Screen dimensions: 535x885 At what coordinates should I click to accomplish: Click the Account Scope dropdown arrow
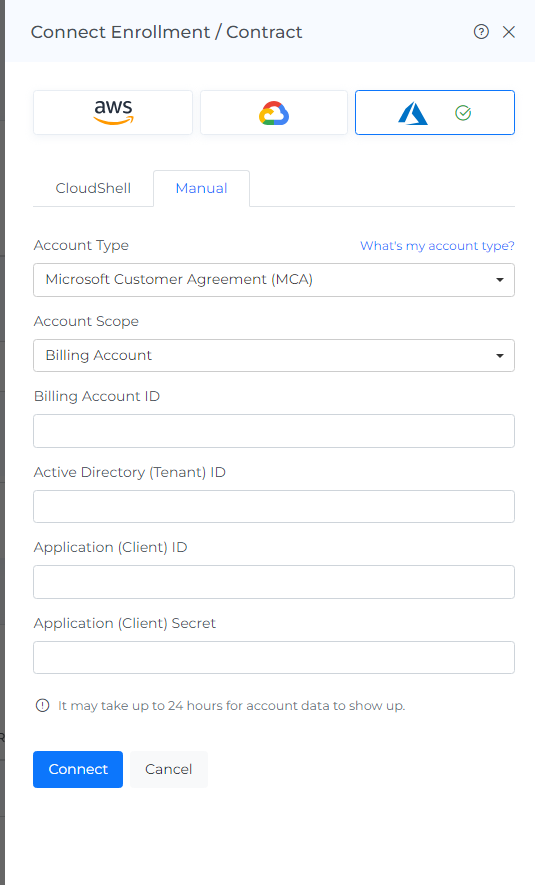tap(499, 356)
